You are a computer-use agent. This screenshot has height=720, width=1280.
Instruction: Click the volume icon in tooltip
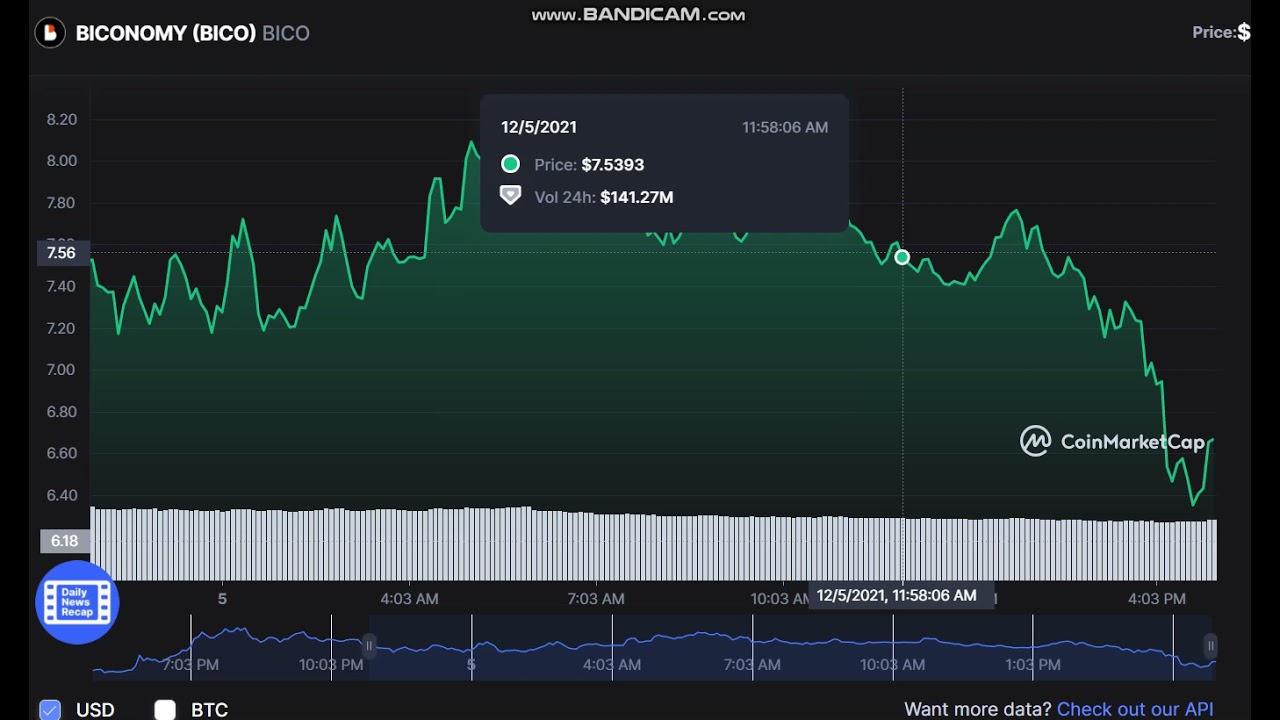coord(510,196)
